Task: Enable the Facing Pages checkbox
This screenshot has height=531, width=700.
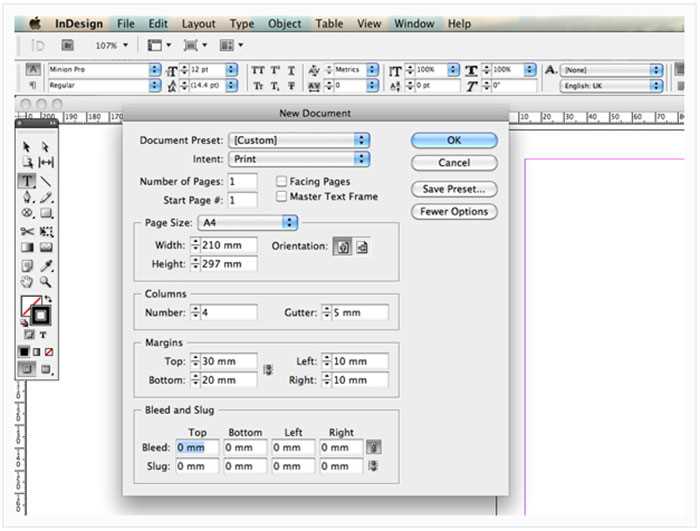Action: [x=281, y=181]
